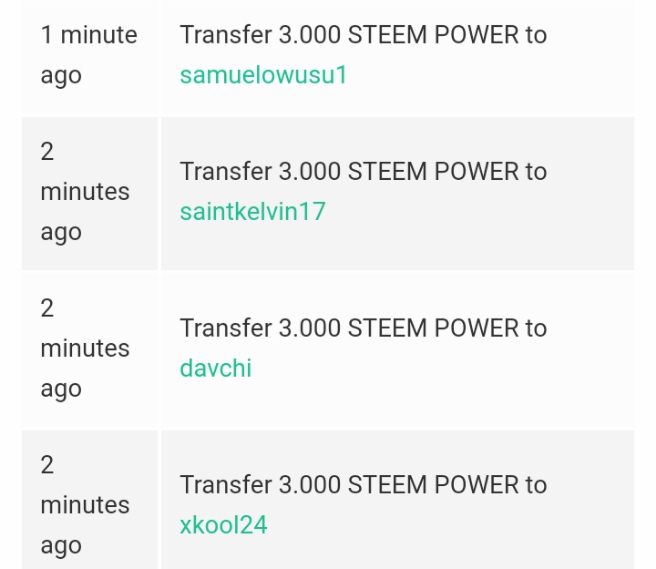Click the word Transfer in saintkelvin17 row
The image size is (656, 569).
tap(226, 171)
